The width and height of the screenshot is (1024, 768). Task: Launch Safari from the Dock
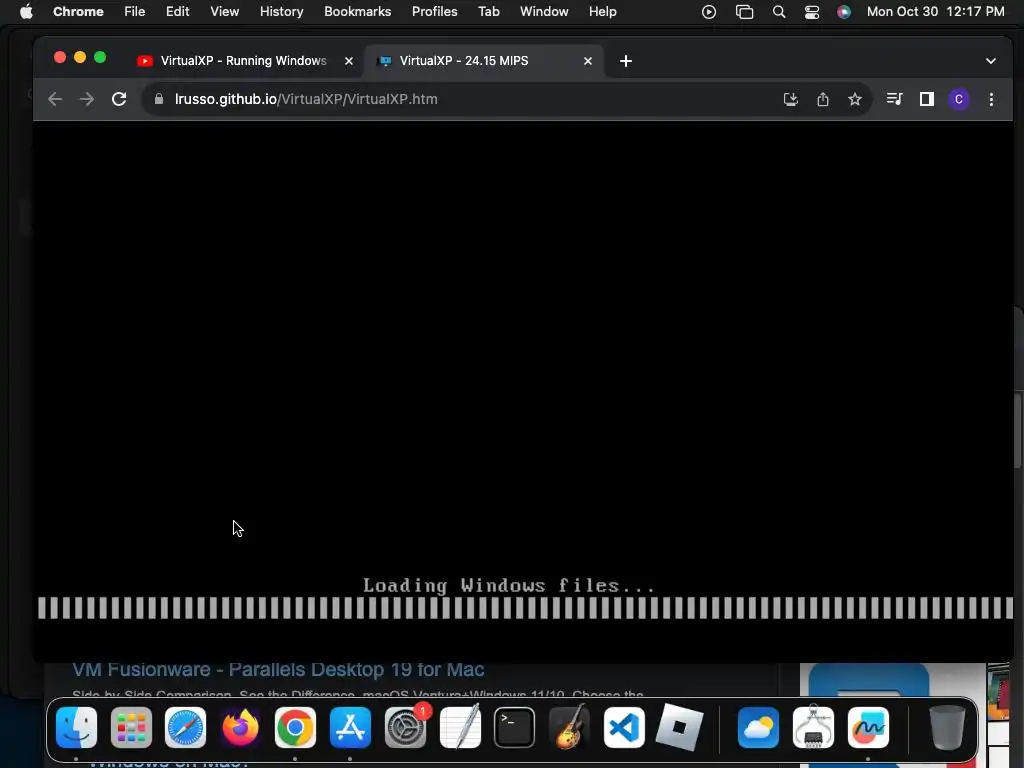(185, 727)
